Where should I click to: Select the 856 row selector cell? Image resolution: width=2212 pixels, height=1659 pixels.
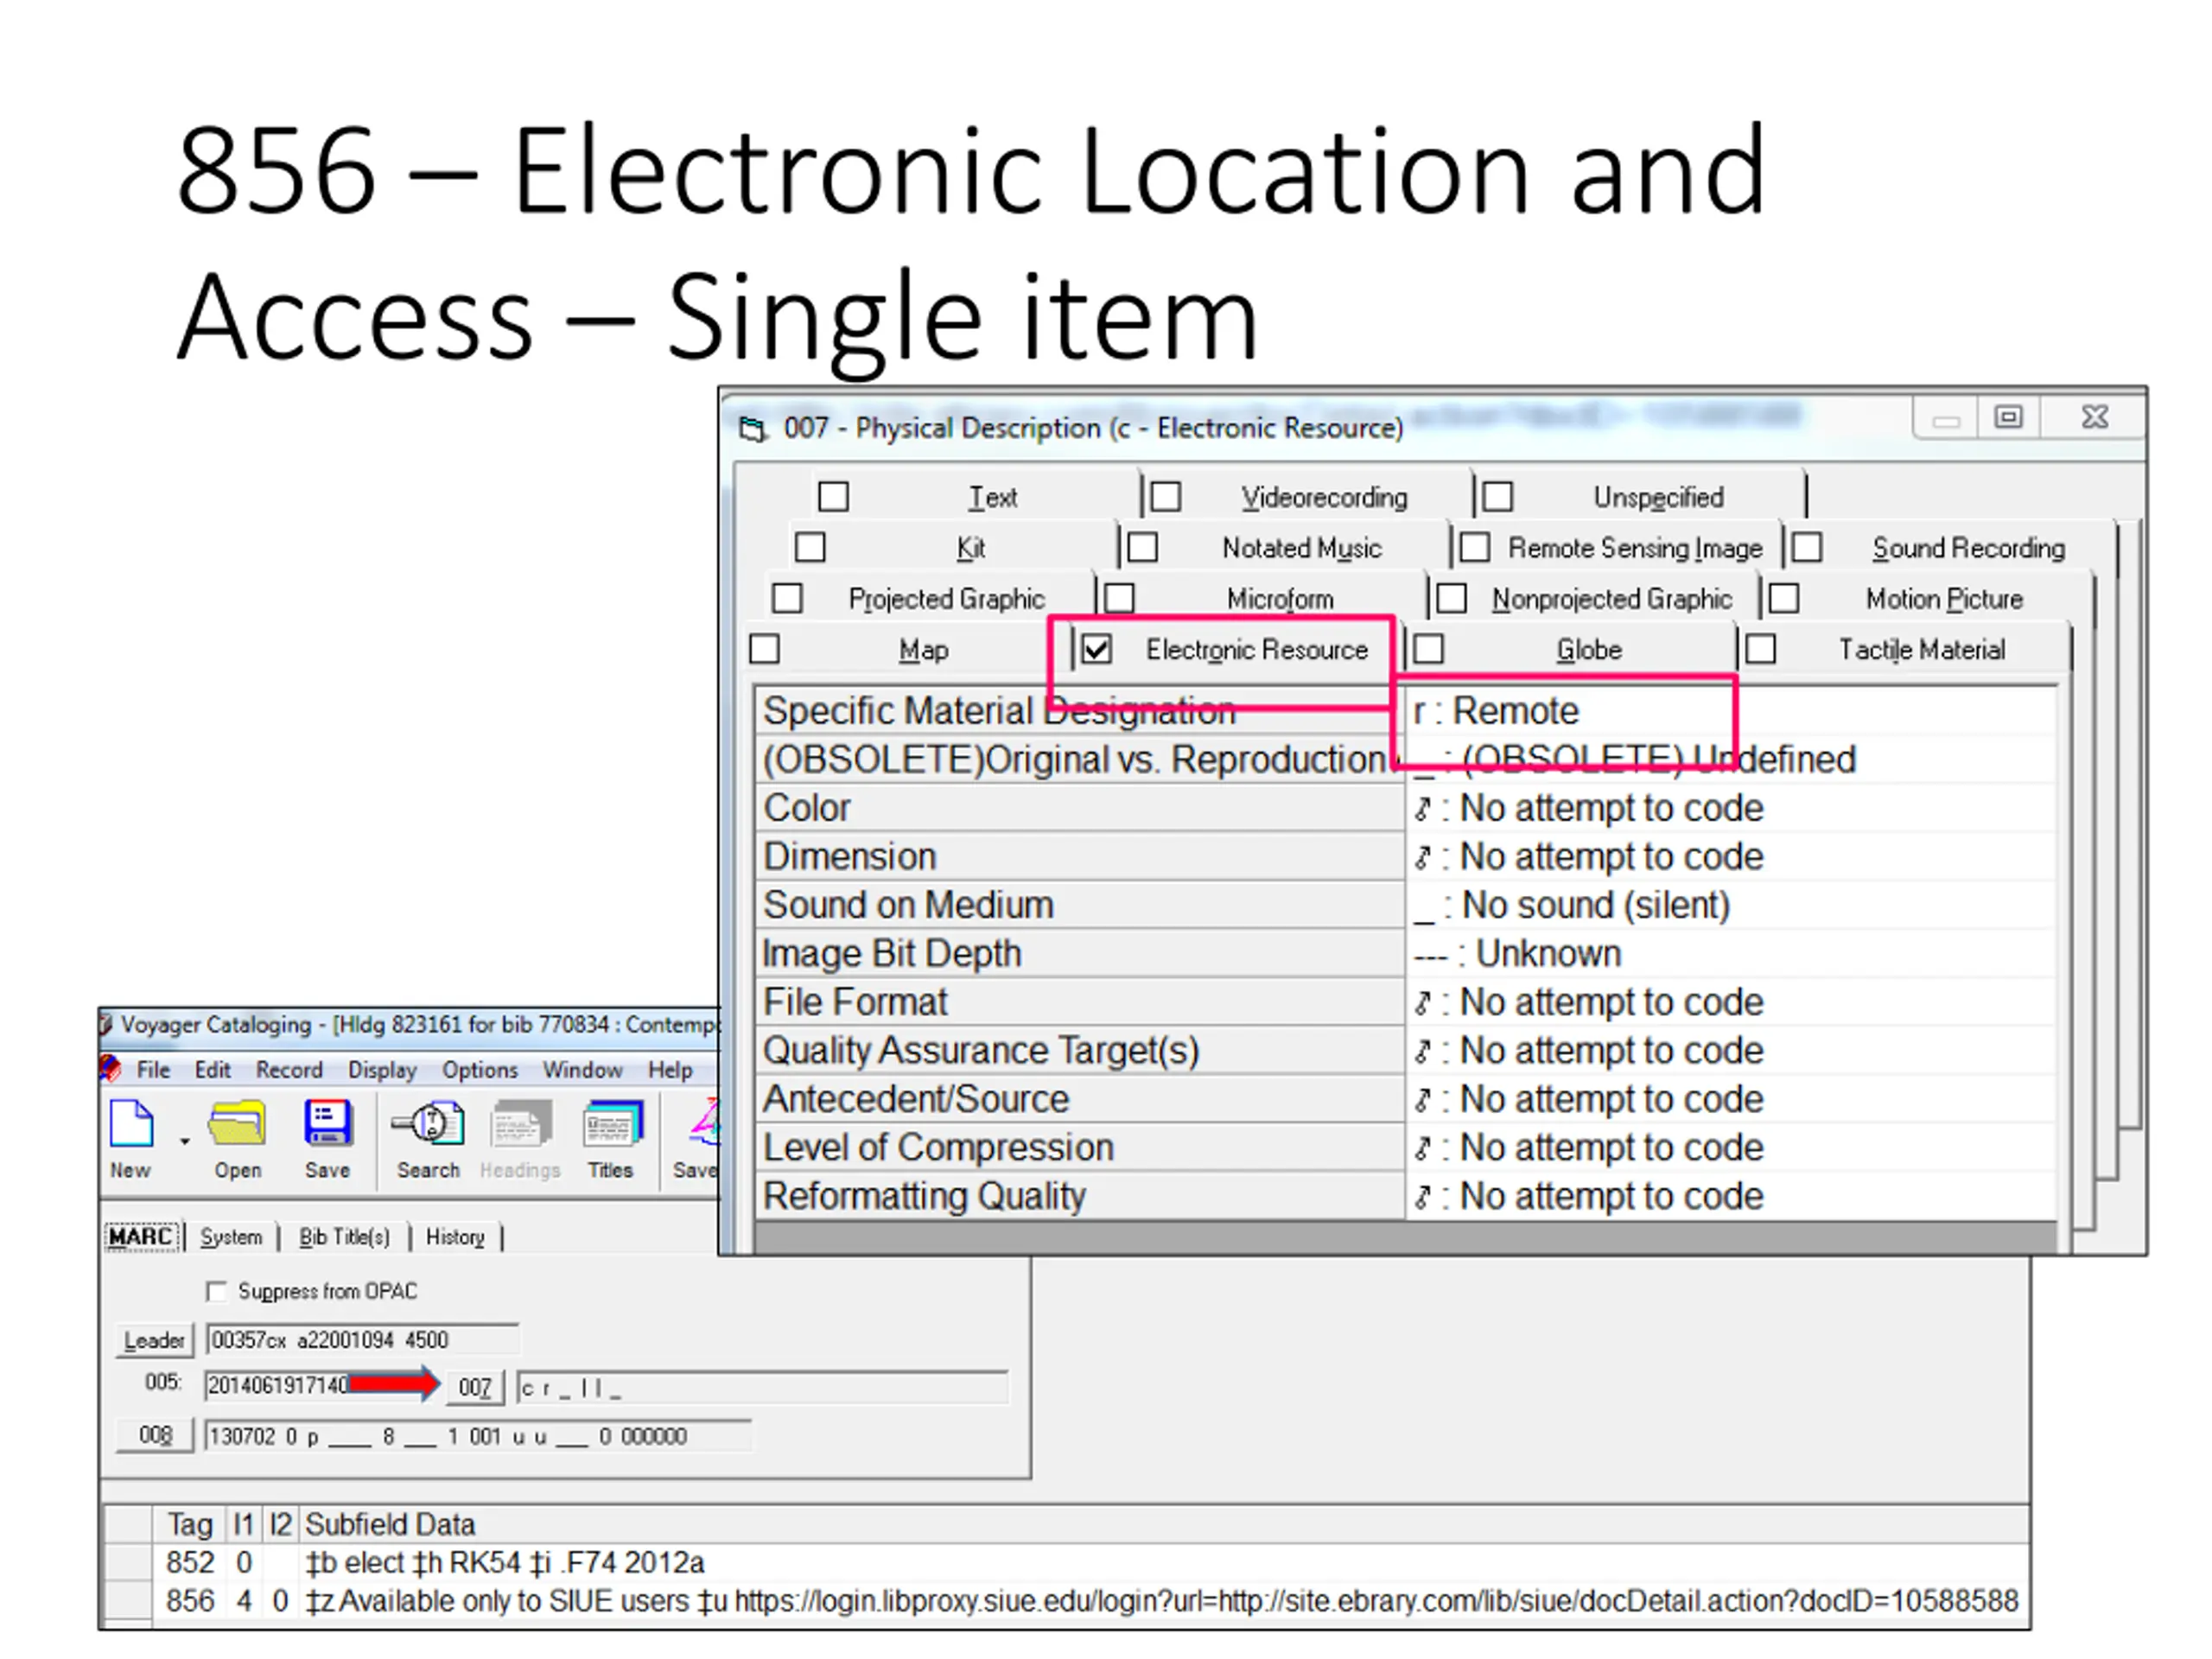(x=128, y=1602)
